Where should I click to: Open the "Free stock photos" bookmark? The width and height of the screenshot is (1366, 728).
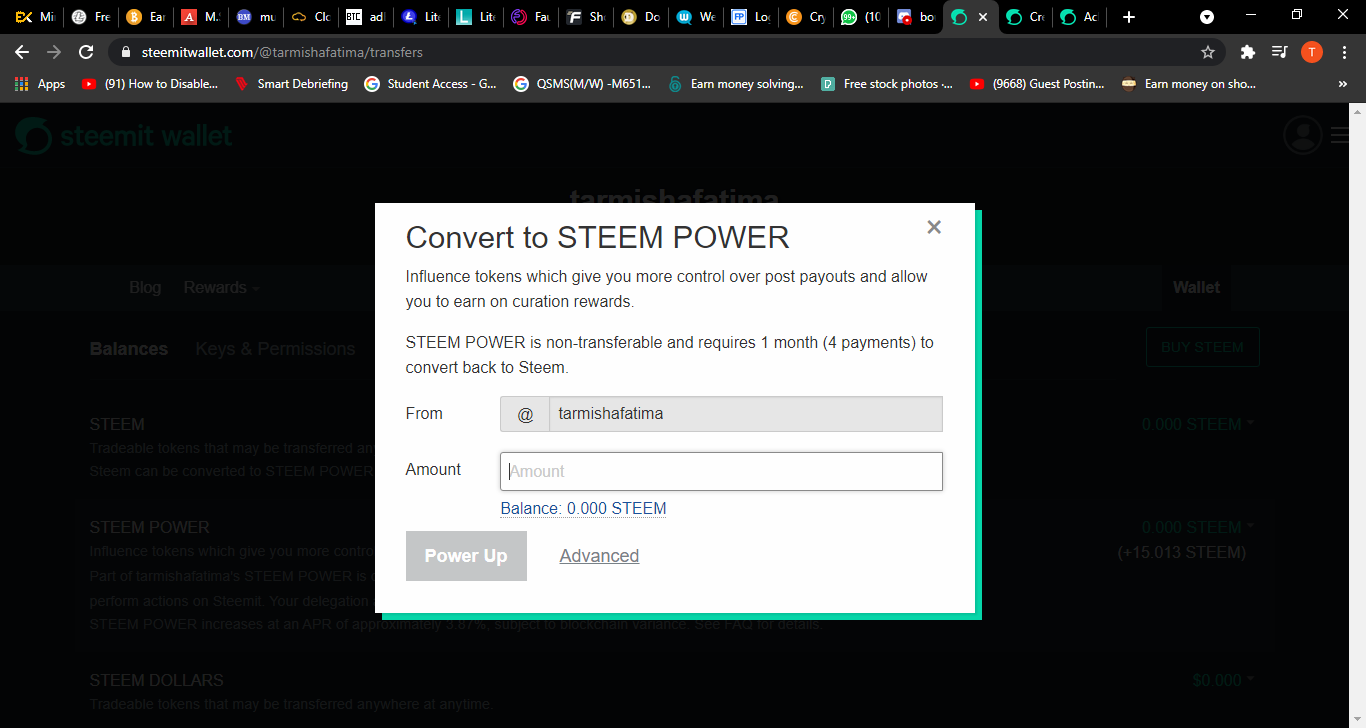(887, 84)
